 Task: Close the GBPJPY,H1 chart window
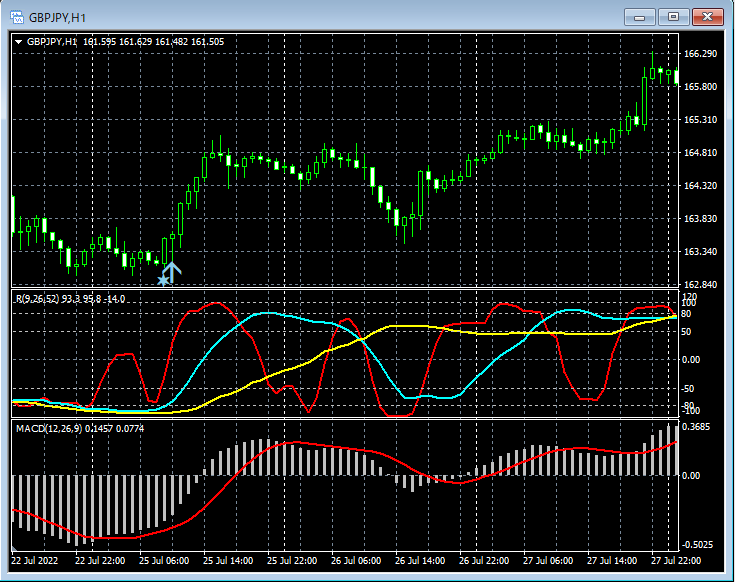707,16
